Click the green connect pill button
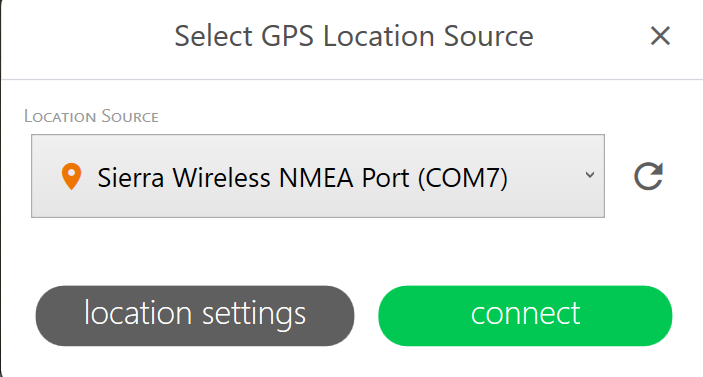The image size is (703, 377). click(525, 316)
